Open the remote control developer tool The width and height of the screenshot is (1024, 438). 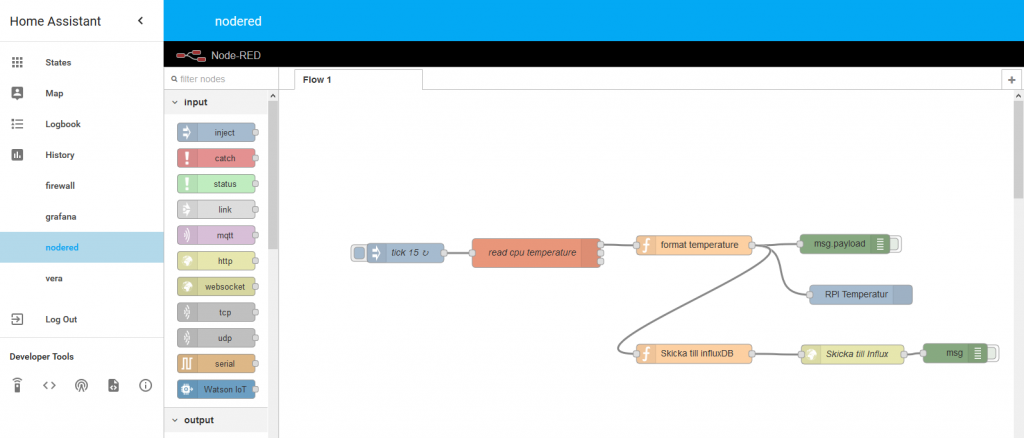(x=18, y=385)
